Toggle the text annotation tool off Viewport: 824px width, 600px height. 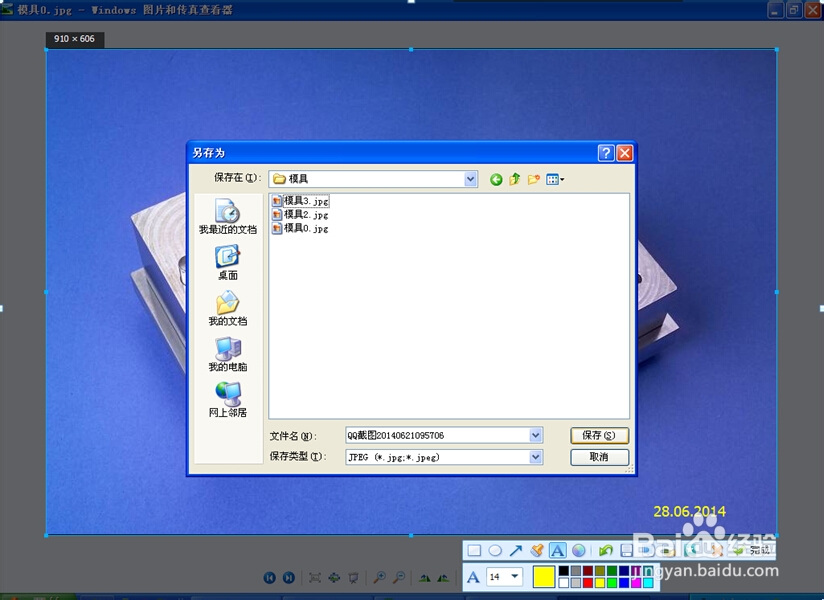point(557,550)
